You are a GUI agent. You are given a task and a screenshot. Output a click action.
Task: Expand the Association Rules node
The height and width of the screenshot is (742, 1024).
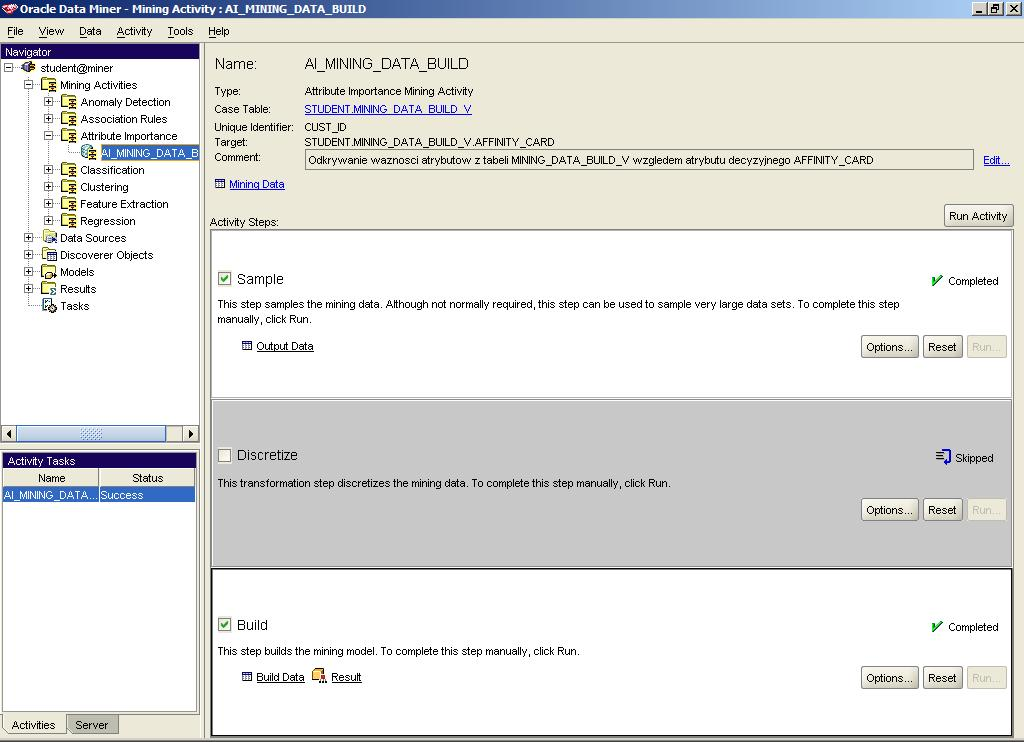point(49,118)
